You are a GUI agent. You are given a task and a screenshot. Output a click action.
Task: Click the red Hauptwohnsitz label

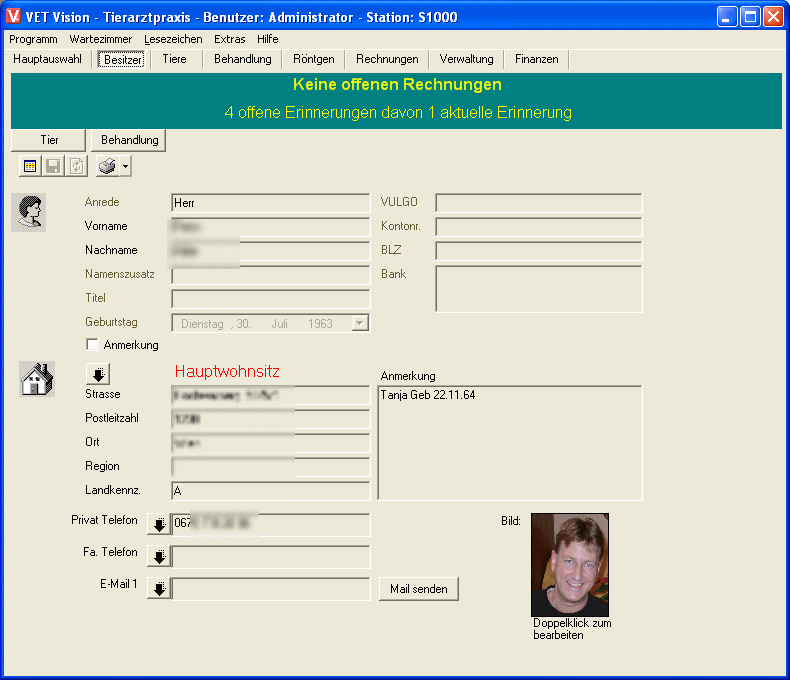pos(227,372)
